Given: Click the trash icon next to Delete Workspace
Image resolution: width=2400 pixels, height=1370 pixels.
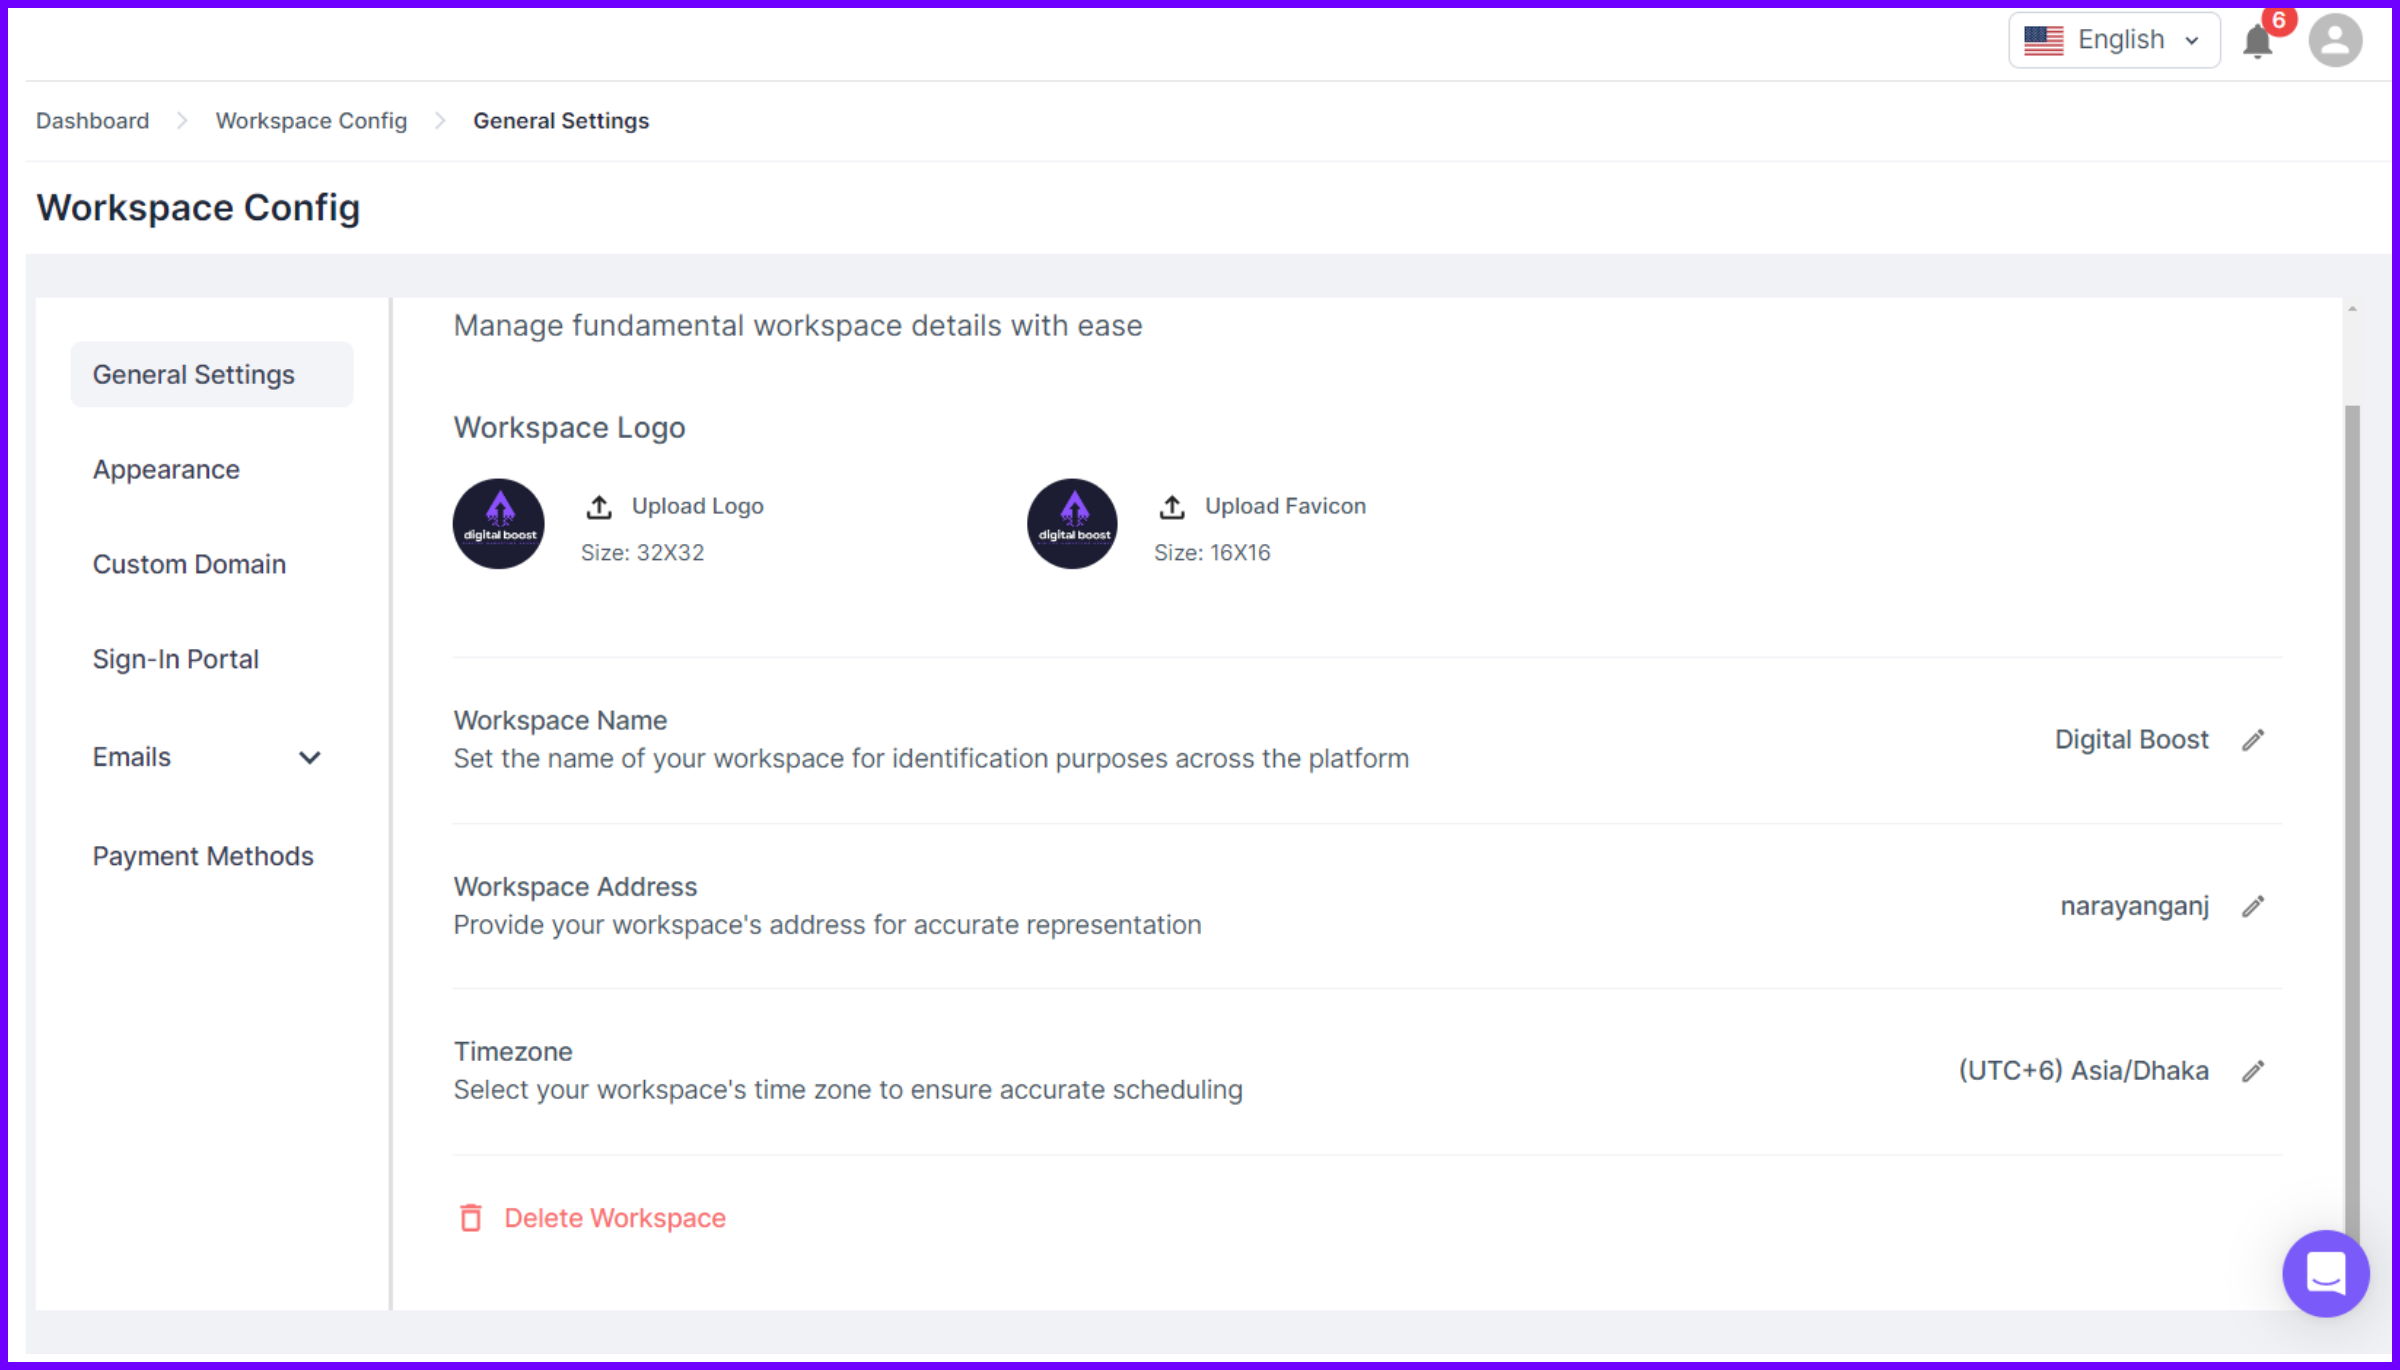Looking at the screenshot, I should tap(471, 1217).
